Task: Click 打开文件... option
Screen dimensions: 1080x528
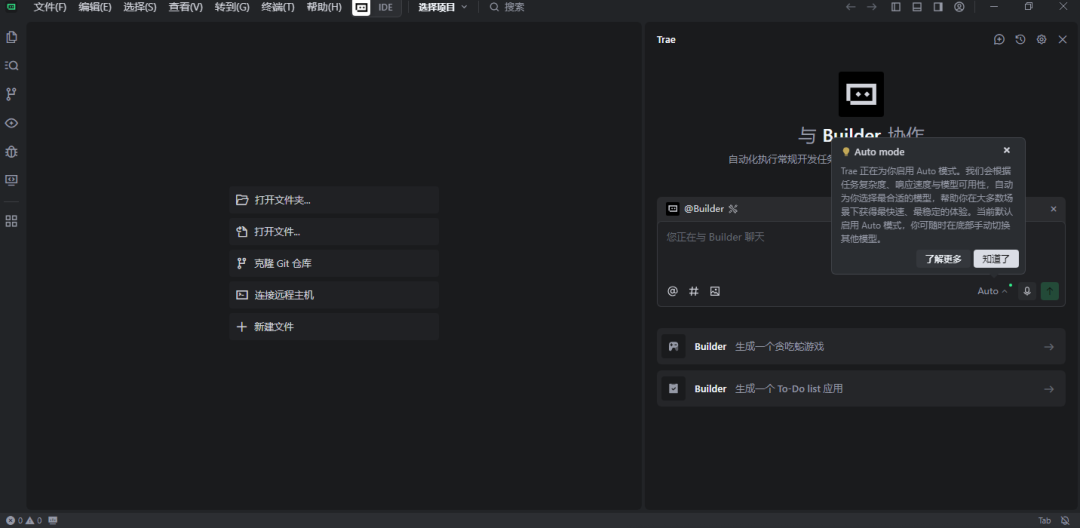Action: tap(334, 231)
